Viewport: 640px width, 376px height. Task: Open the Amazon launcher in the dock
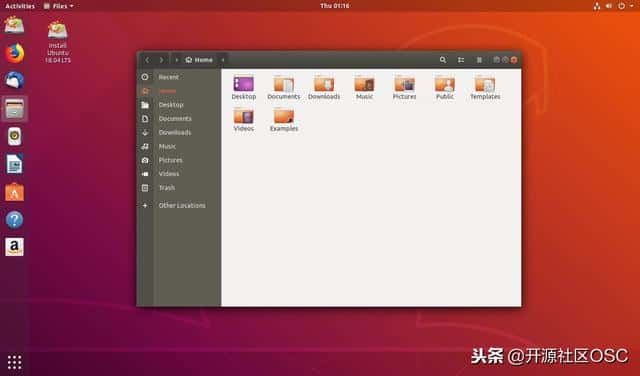[15, 247]
